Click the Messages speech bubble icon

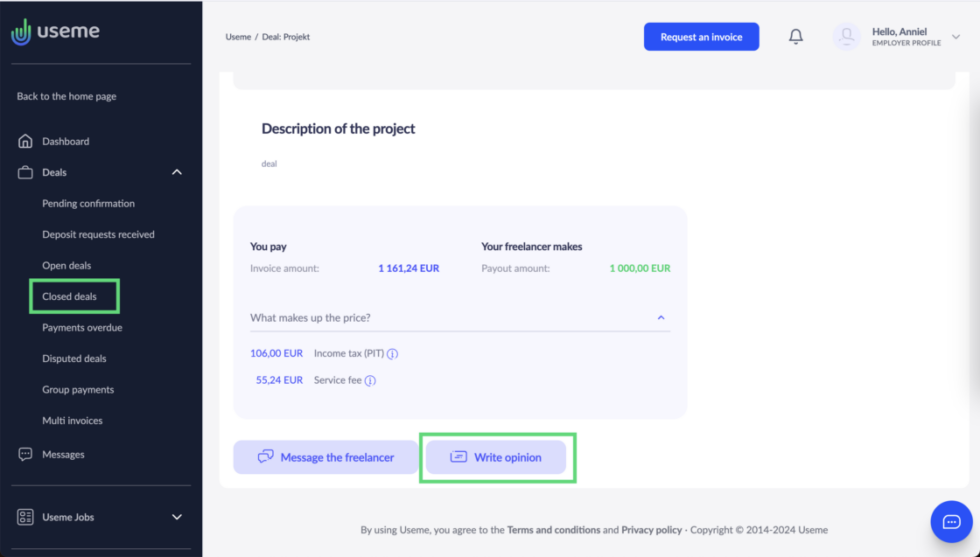[26, 454]
